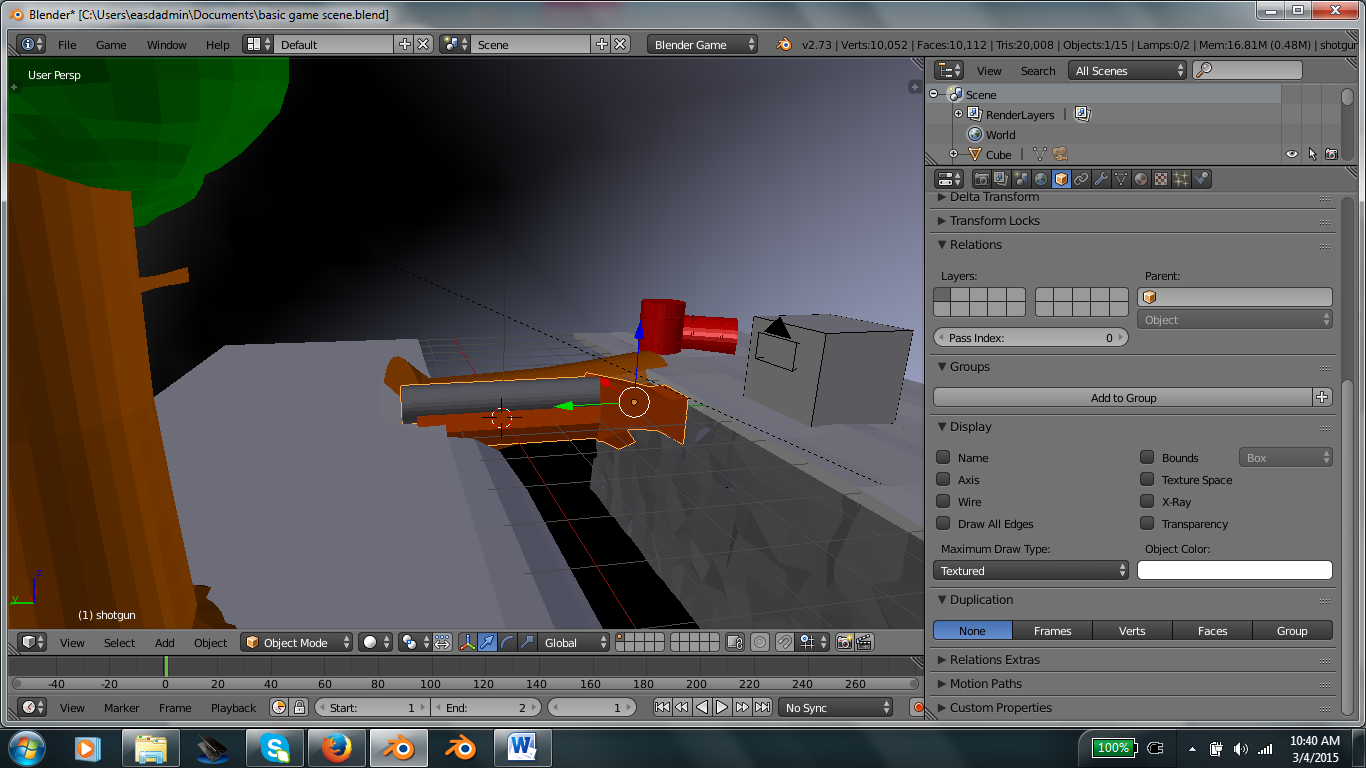Screen dimensions: 1366x768
Task: Open the Window menu
Action: 166,44
